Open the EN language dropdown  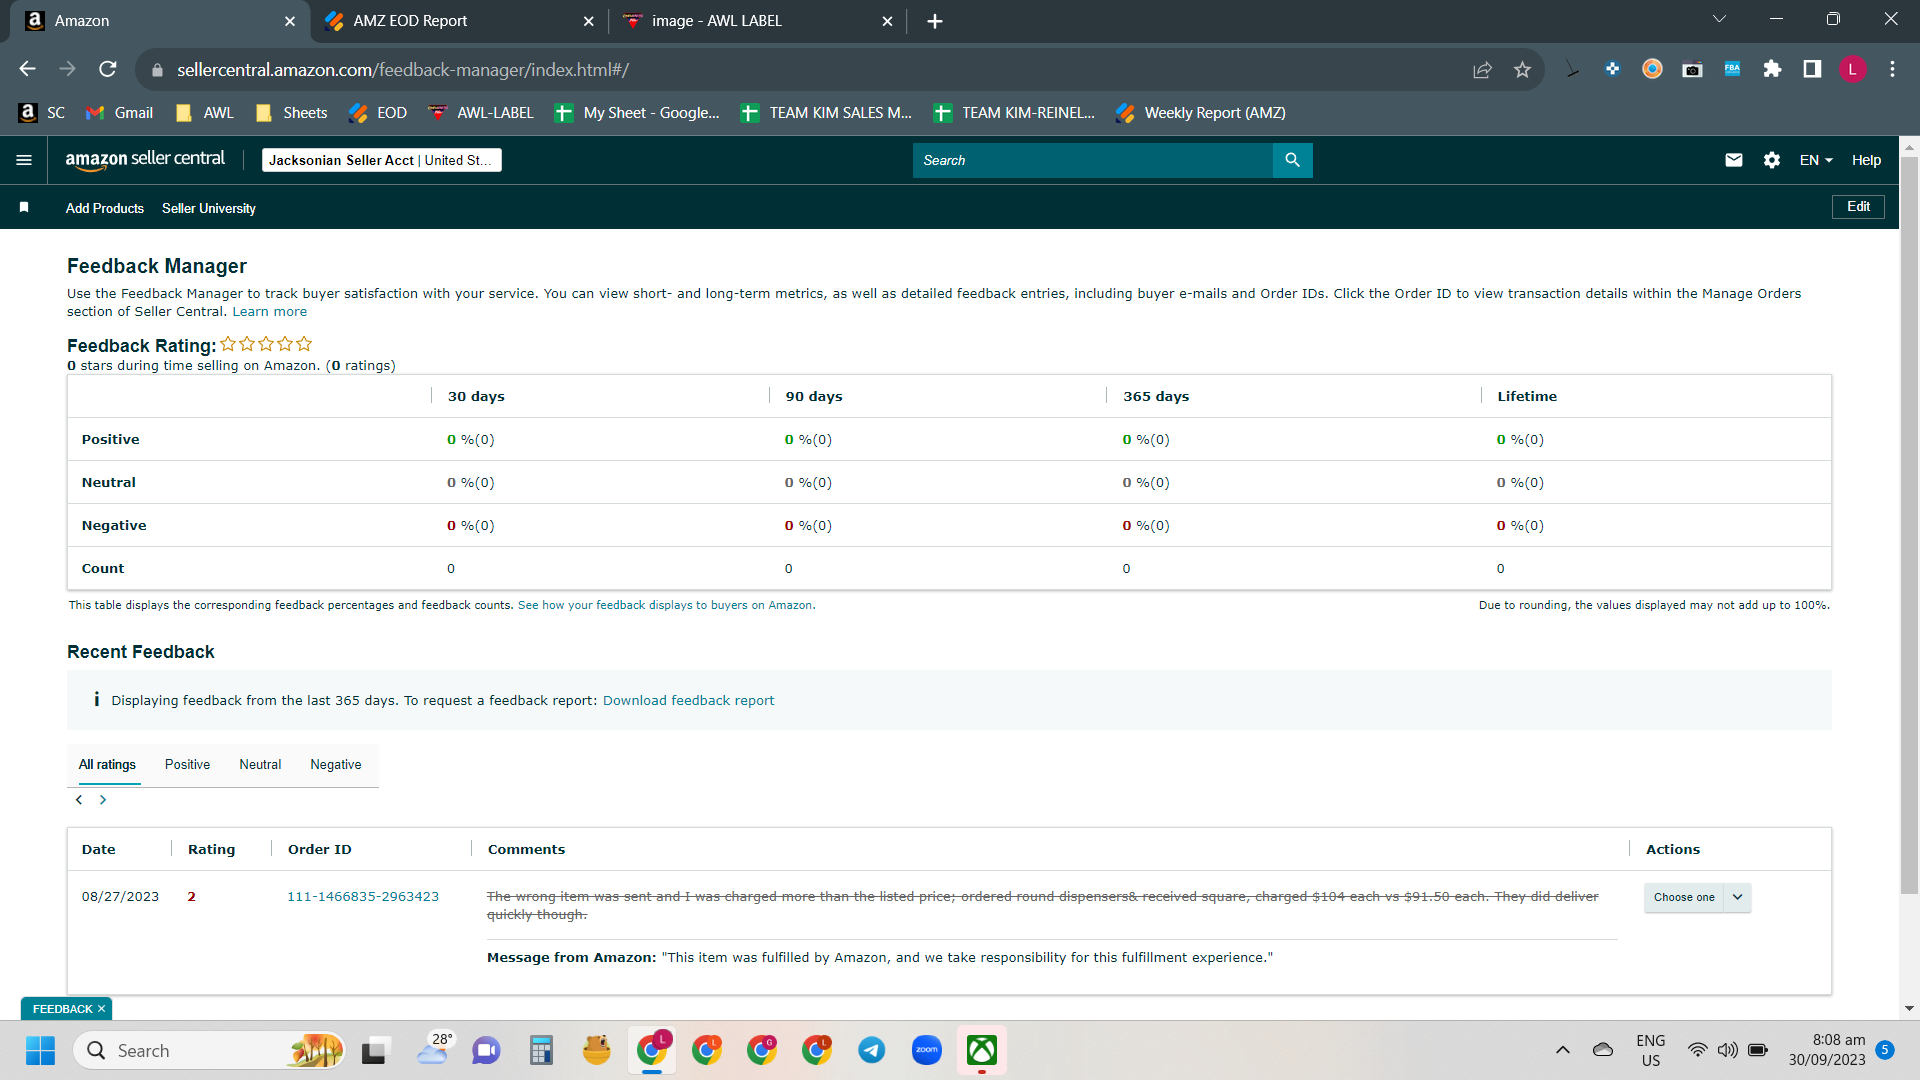(x=1816, y=160)
